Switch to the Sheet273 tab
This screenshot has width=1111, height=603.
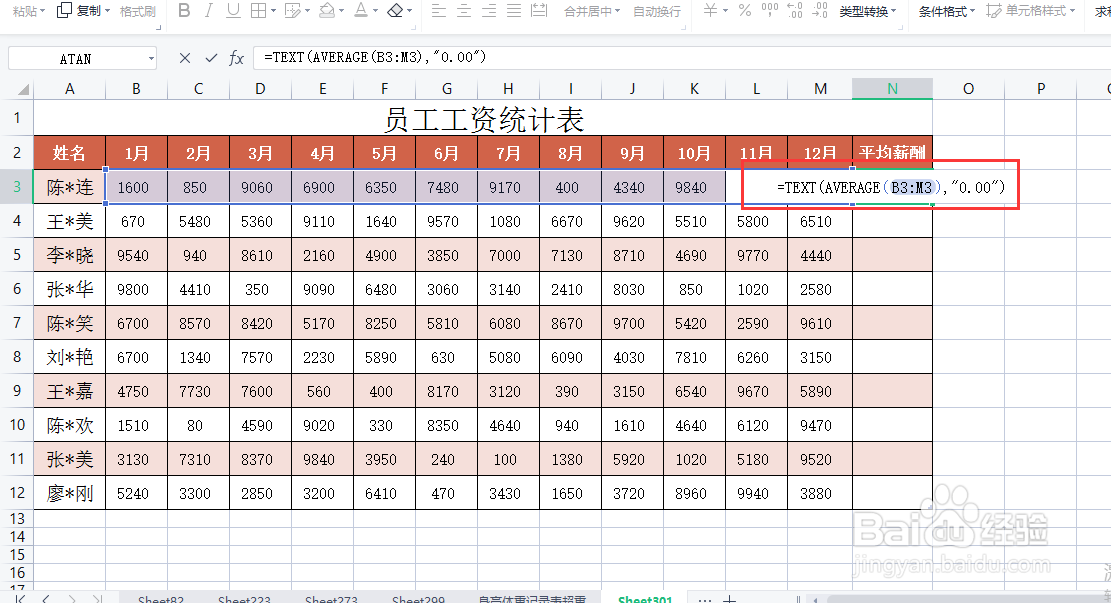click(331, 599)
